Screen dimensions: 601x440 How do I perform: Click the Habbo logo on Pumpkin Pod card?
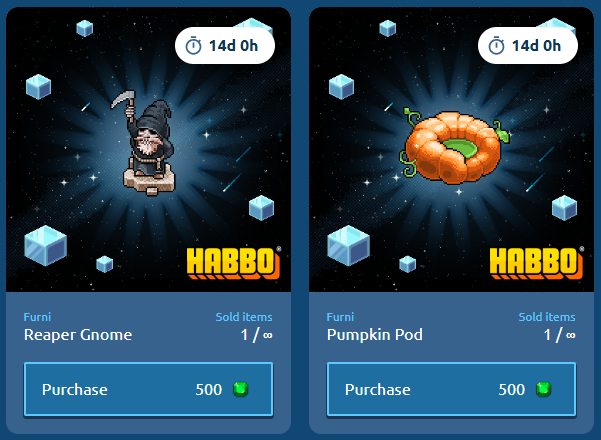click(x=537, y=263)
